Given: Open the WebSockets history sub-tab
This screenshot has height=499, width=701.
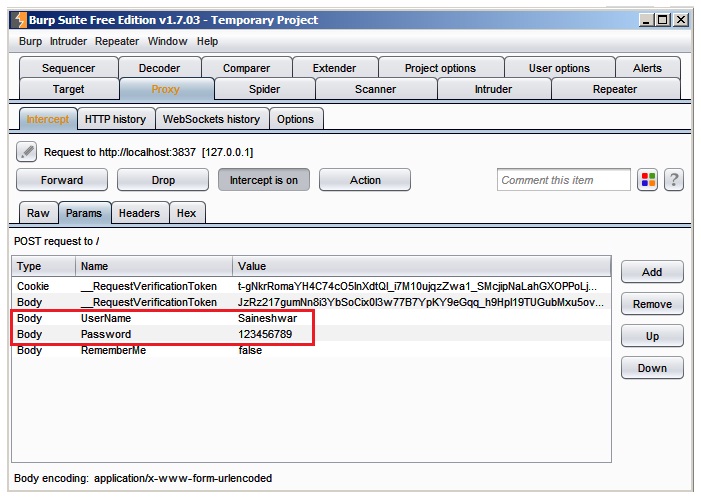Looking at the screenshot, I should [211, 119].
